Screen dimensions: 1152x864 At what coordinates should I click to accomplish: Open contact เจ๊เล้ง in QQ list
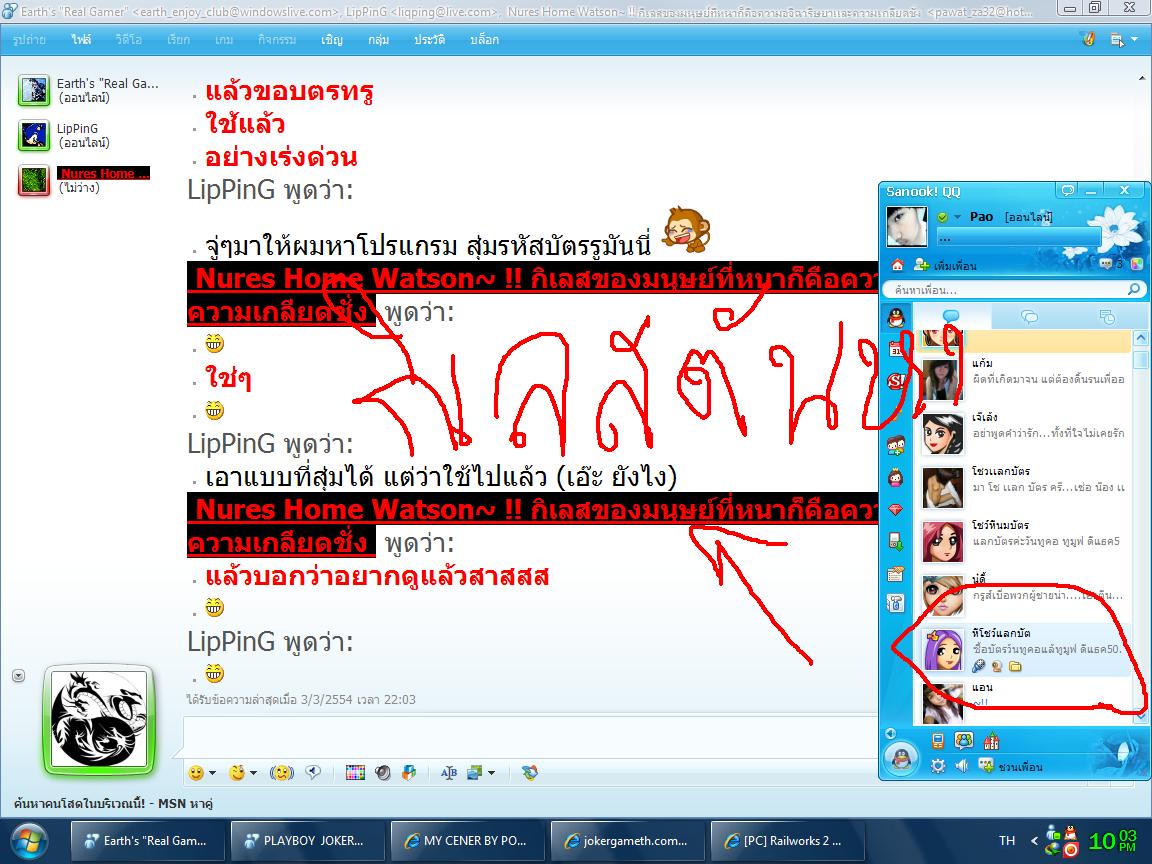1023,433
